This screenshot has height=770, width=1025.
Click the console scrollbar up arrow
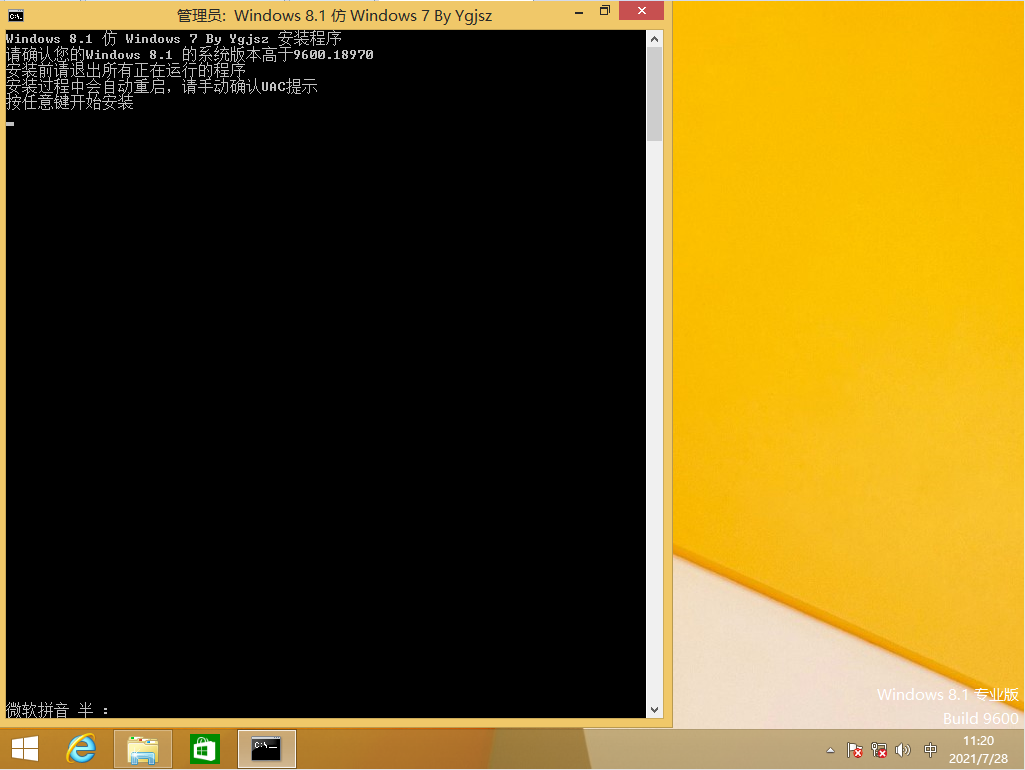point(654,39)
